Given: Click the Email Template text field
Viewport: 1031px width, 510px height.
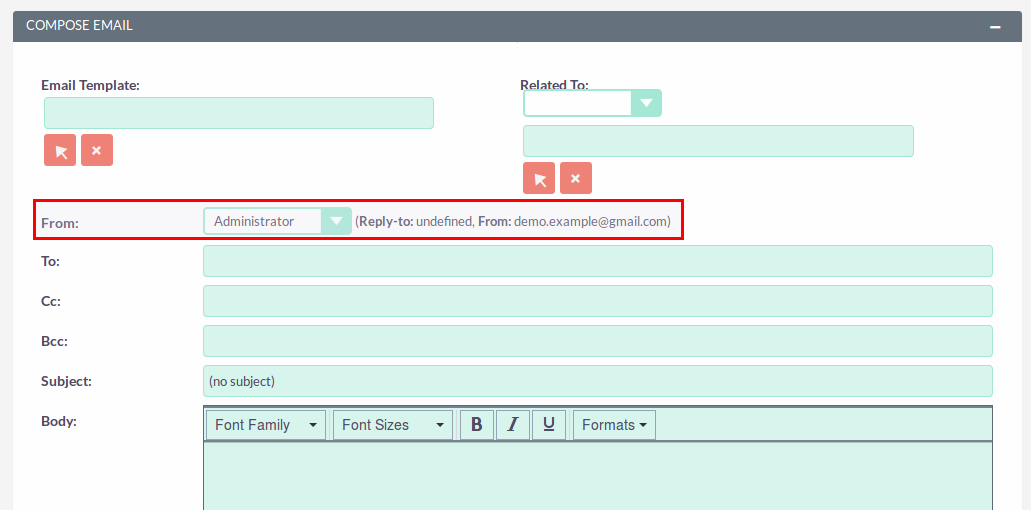Looking at the screenshot, I should tap(239, 113).
